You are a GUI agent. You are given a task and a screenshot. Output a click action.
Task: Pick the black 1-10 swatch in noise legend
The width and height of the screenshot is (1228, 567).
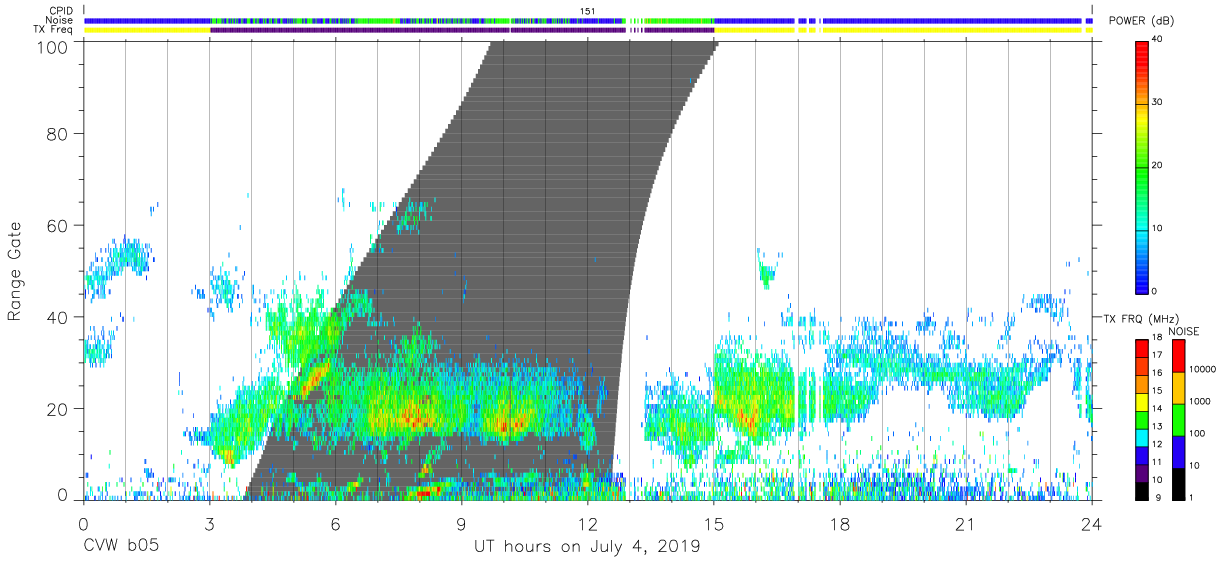(1178, 482)
